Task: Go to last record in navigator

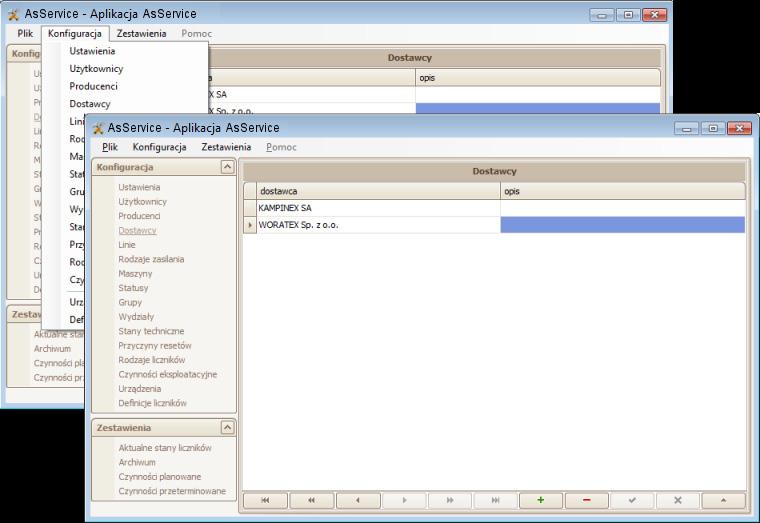Action: point(495,500)
